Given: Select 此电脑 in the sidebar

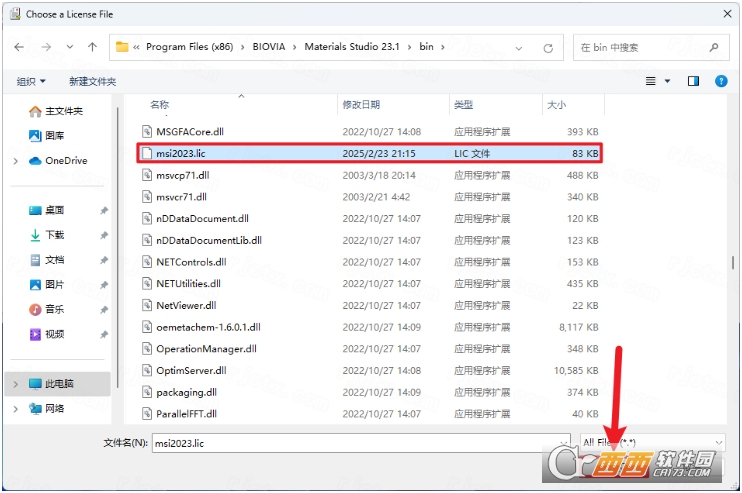Looking at the screenshot, I should (59, 384).
